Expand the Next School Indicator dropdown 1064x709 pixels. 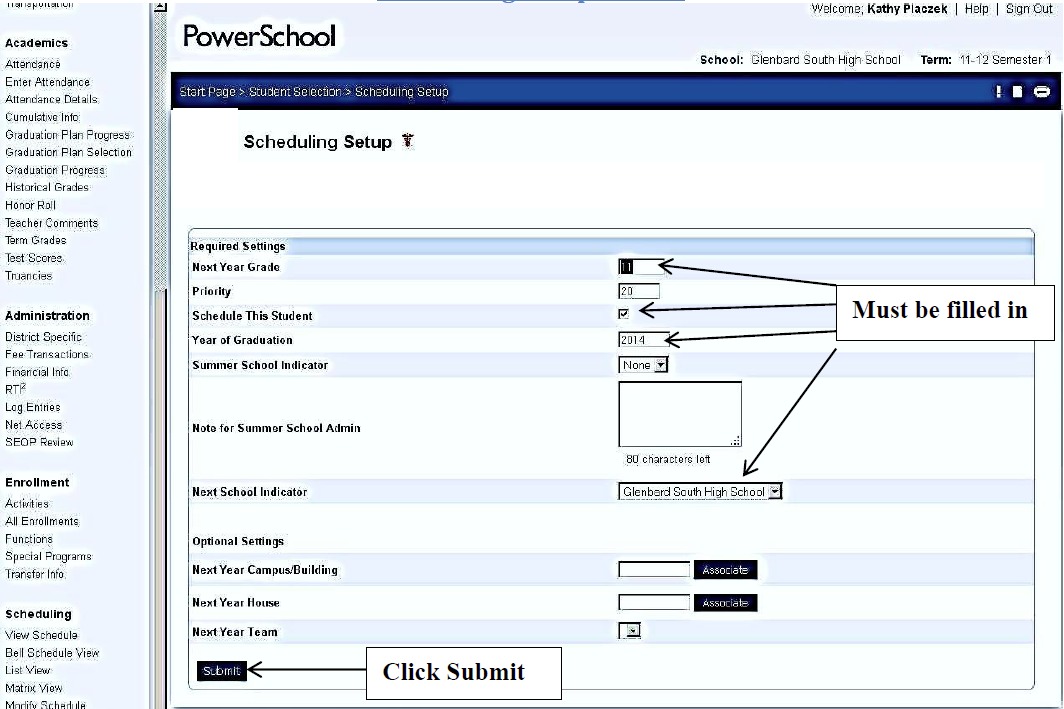[x=700, y=491]
